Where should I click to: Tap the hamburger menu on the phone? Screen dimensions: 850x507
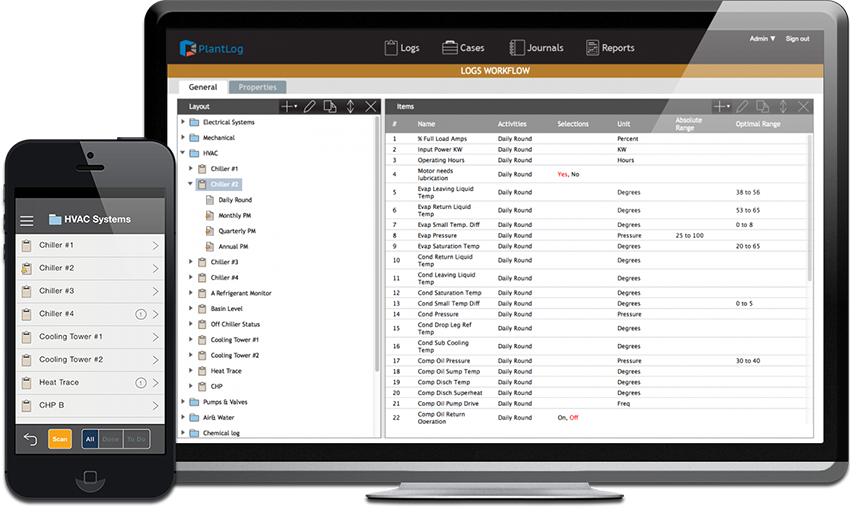click(27, 220)
